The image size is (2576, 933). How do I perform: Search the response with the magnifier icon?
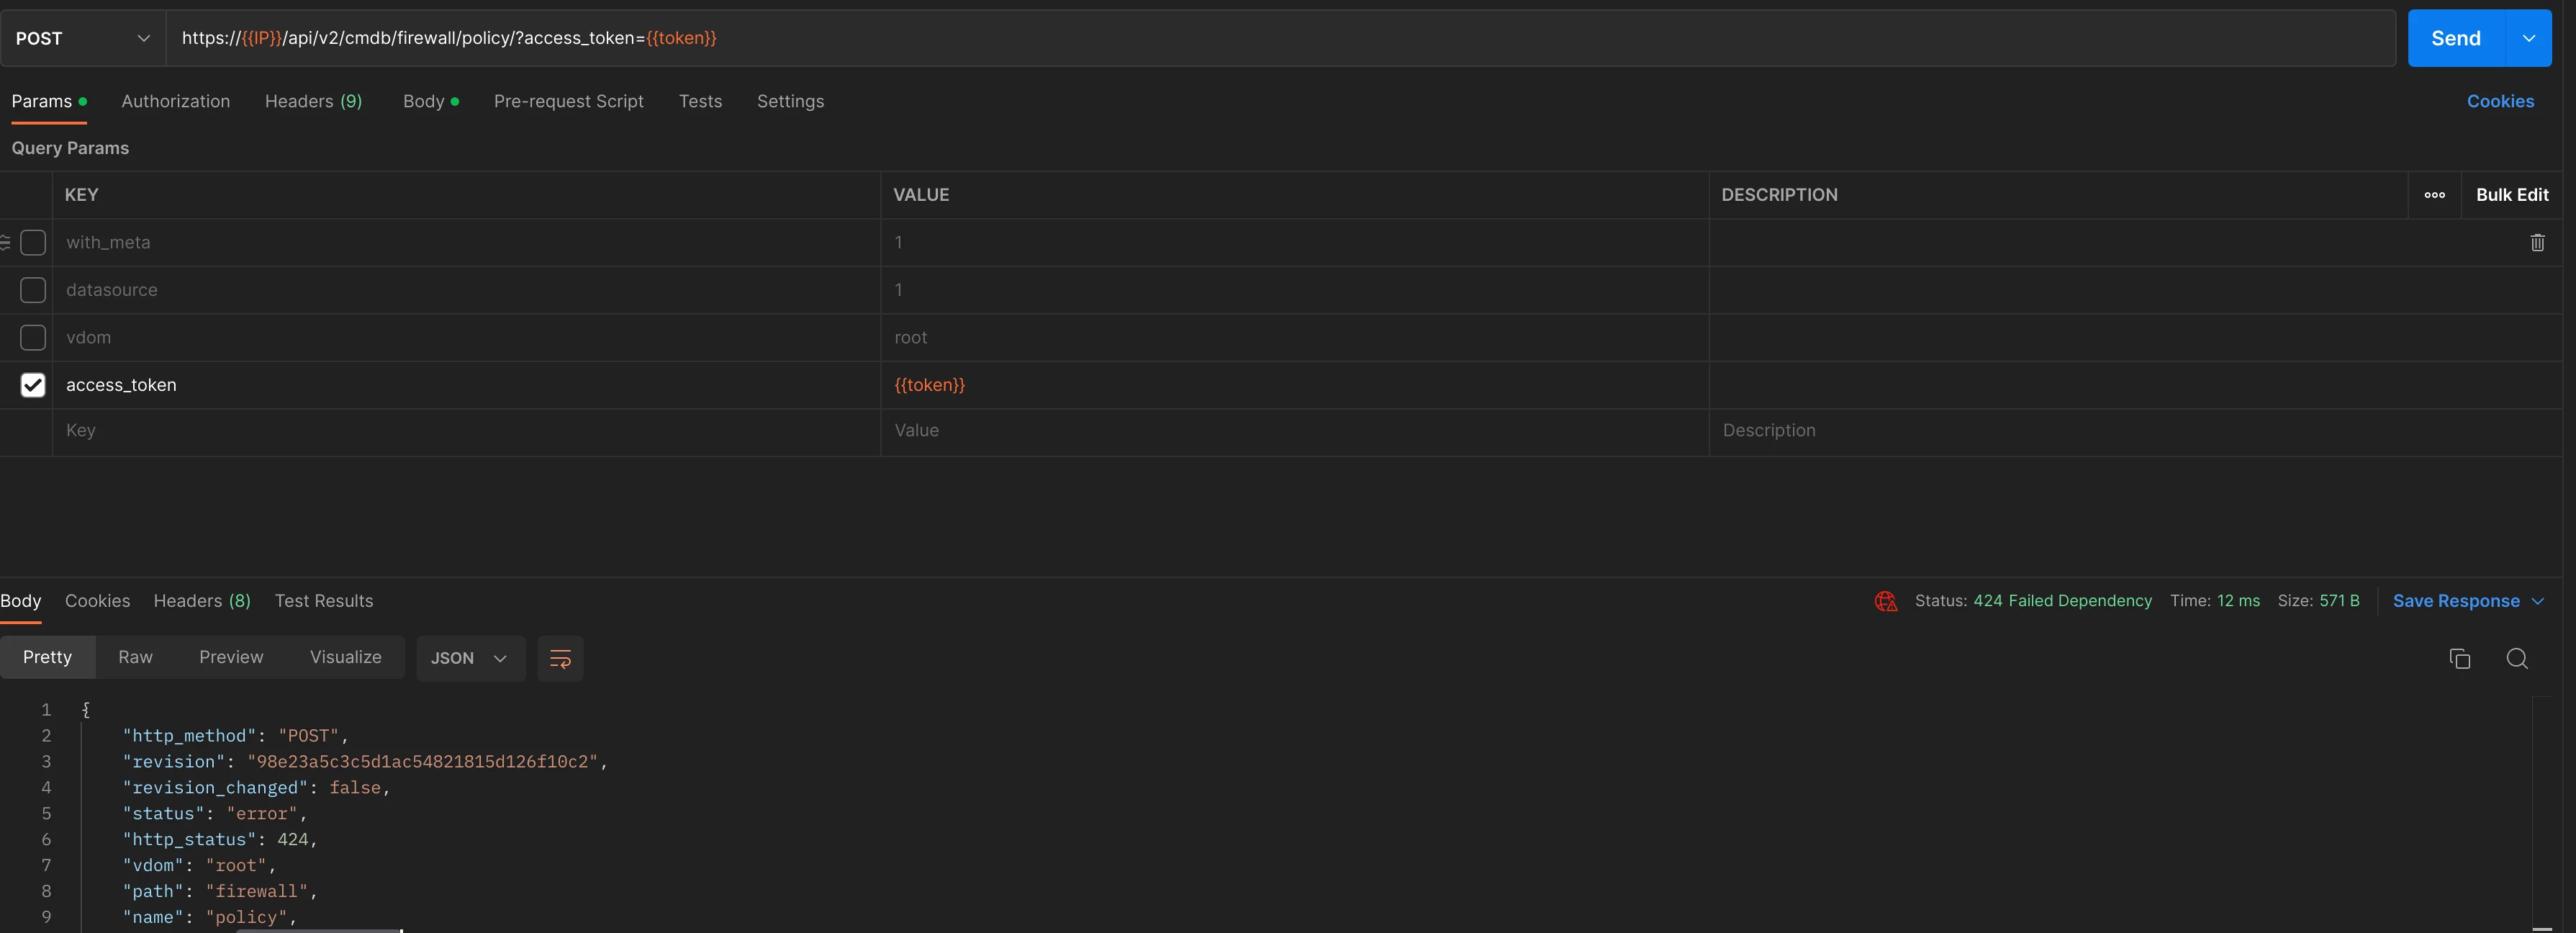(x=2517, y=658)
